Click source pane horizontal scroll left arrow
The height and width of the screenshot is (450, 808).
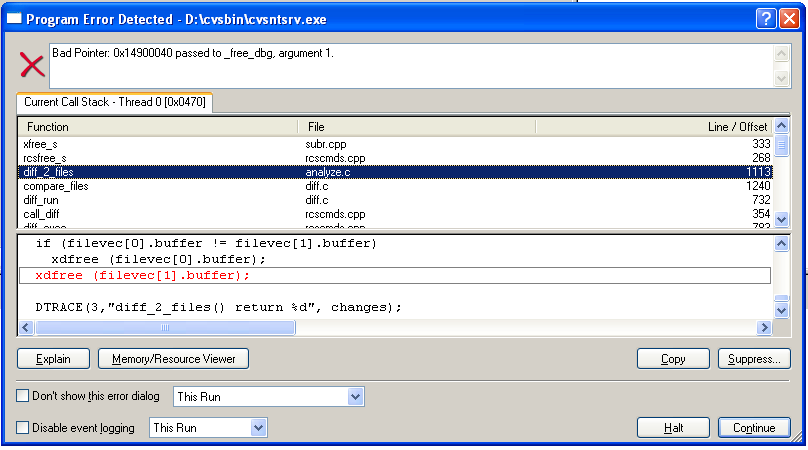[x=26, y=327]
